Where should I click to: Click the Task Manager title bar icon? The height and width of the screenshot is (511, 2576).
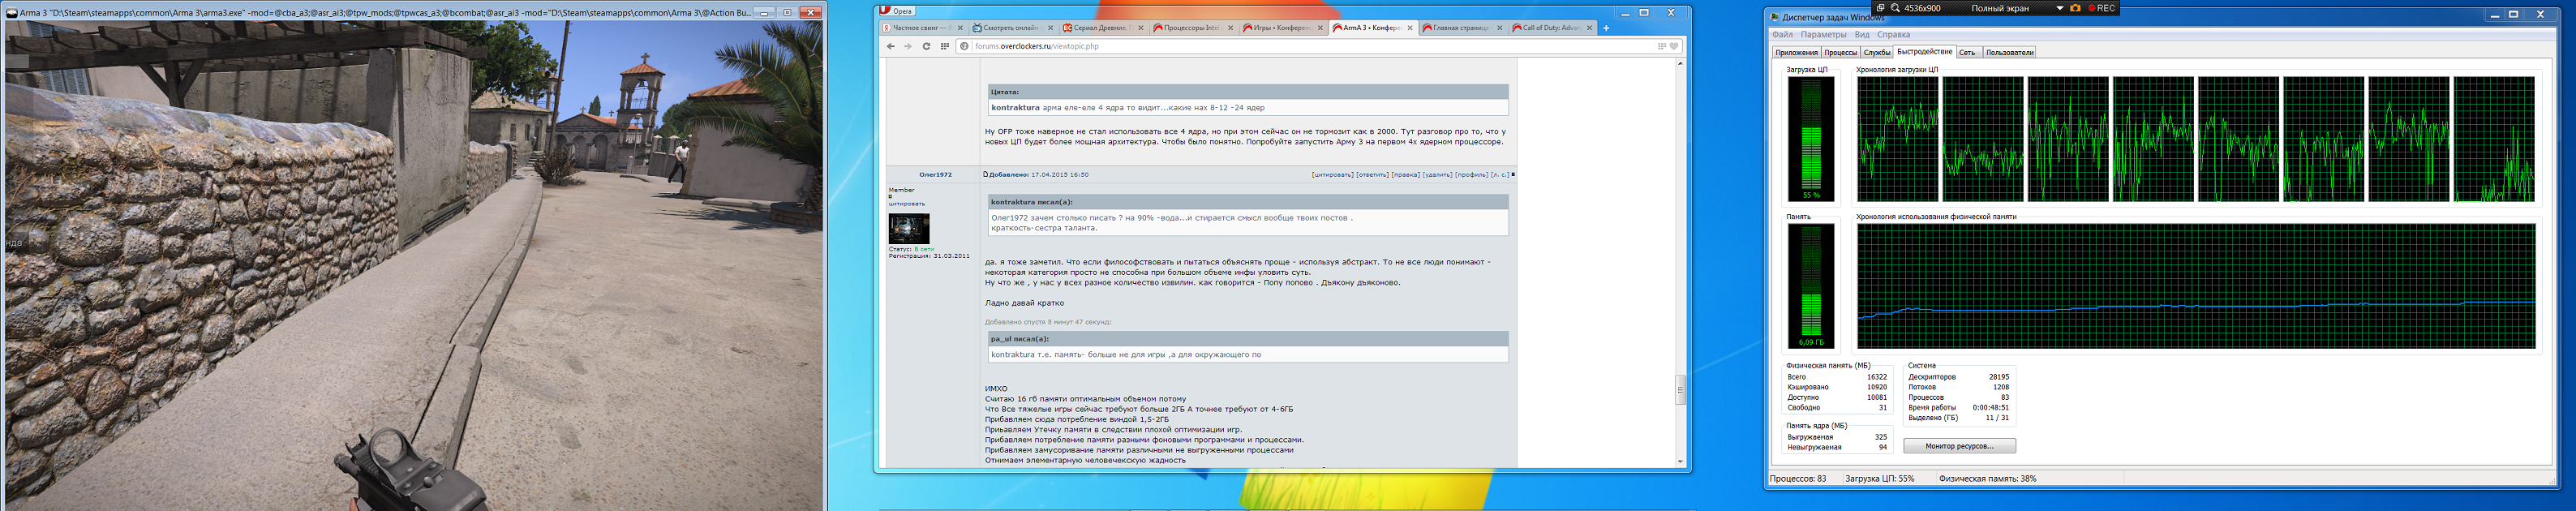coord(1774,17)
